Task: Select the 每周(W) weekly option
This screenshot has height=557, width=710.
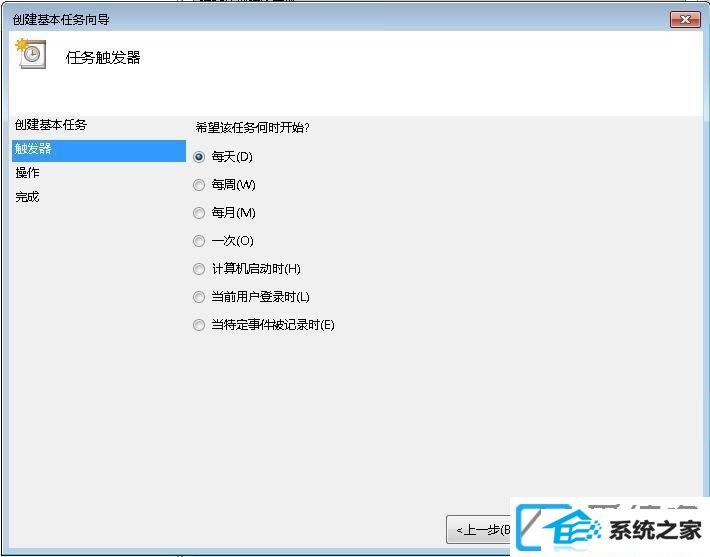Action: tap(199, 185)
